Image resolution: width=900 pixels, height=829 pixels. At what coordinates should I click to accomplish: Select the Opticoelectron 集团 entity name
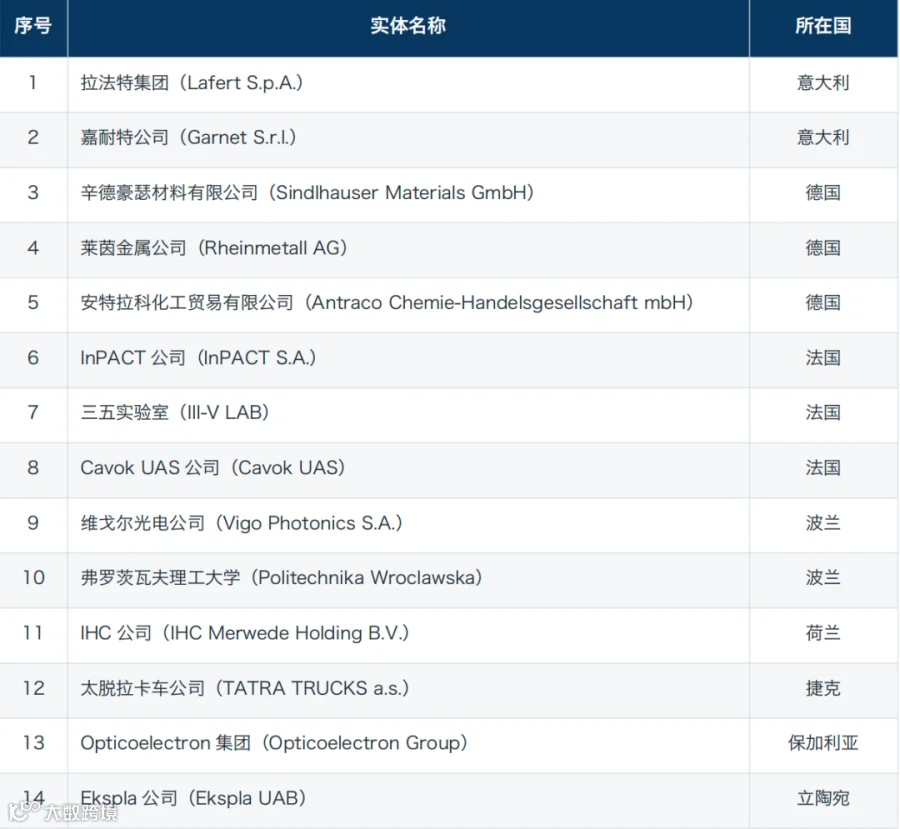point(274,743)
